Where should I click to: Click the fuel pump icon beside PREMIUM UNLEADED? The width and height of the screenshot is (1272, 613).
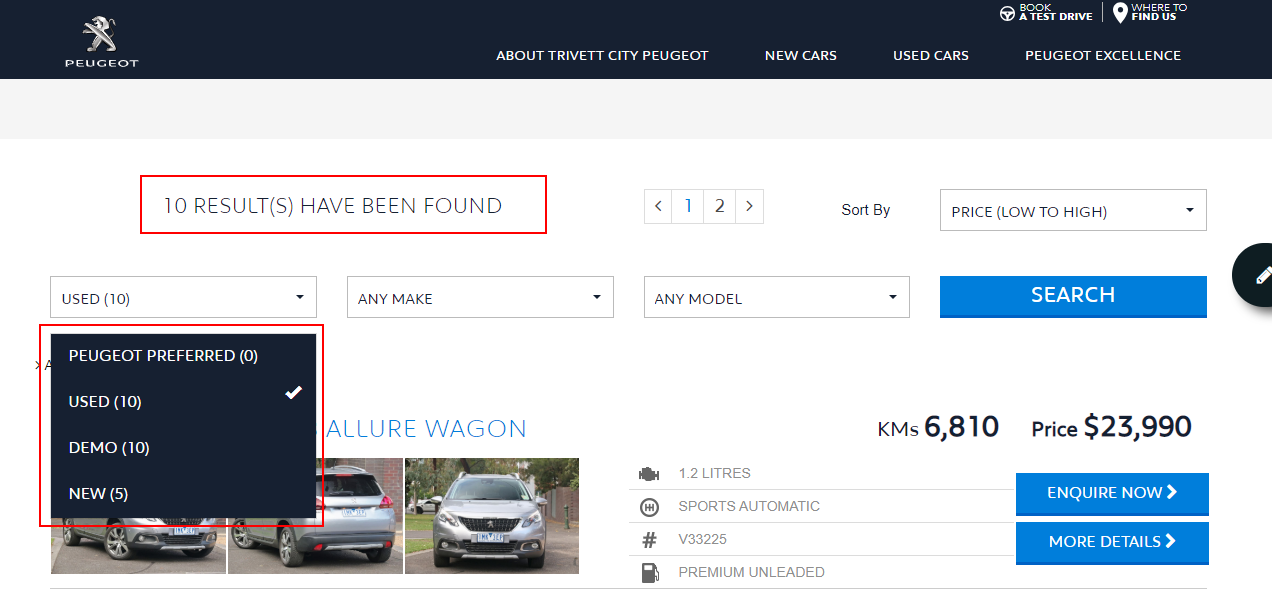point(649,572)
